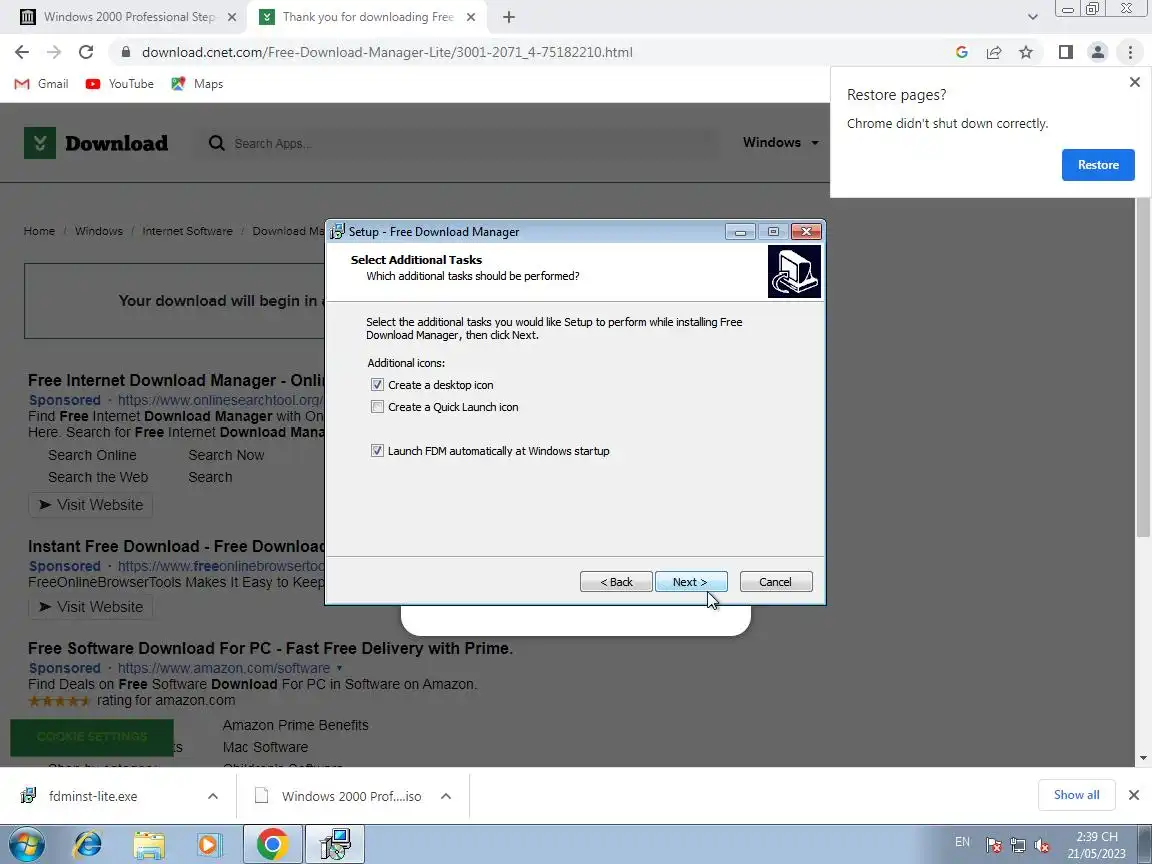Restore the closed Chrome pages
The image size is (1152, 864).
pyautogui.click(x=1098, y=165)
